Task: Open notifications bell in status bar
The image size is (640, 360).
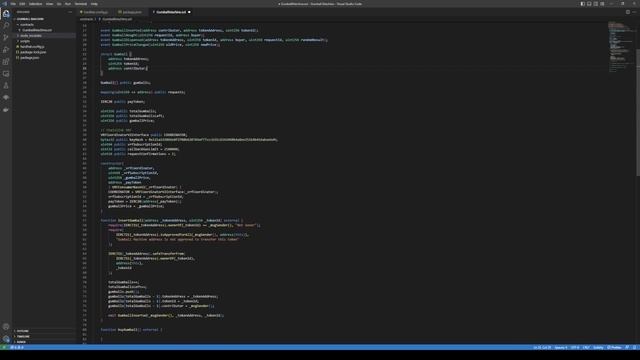Action: pyautogui.click(x=635, y=347)
